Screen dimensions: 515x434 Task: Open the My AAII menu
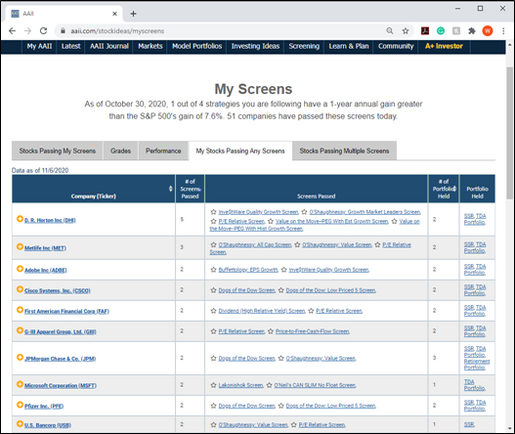39,46
